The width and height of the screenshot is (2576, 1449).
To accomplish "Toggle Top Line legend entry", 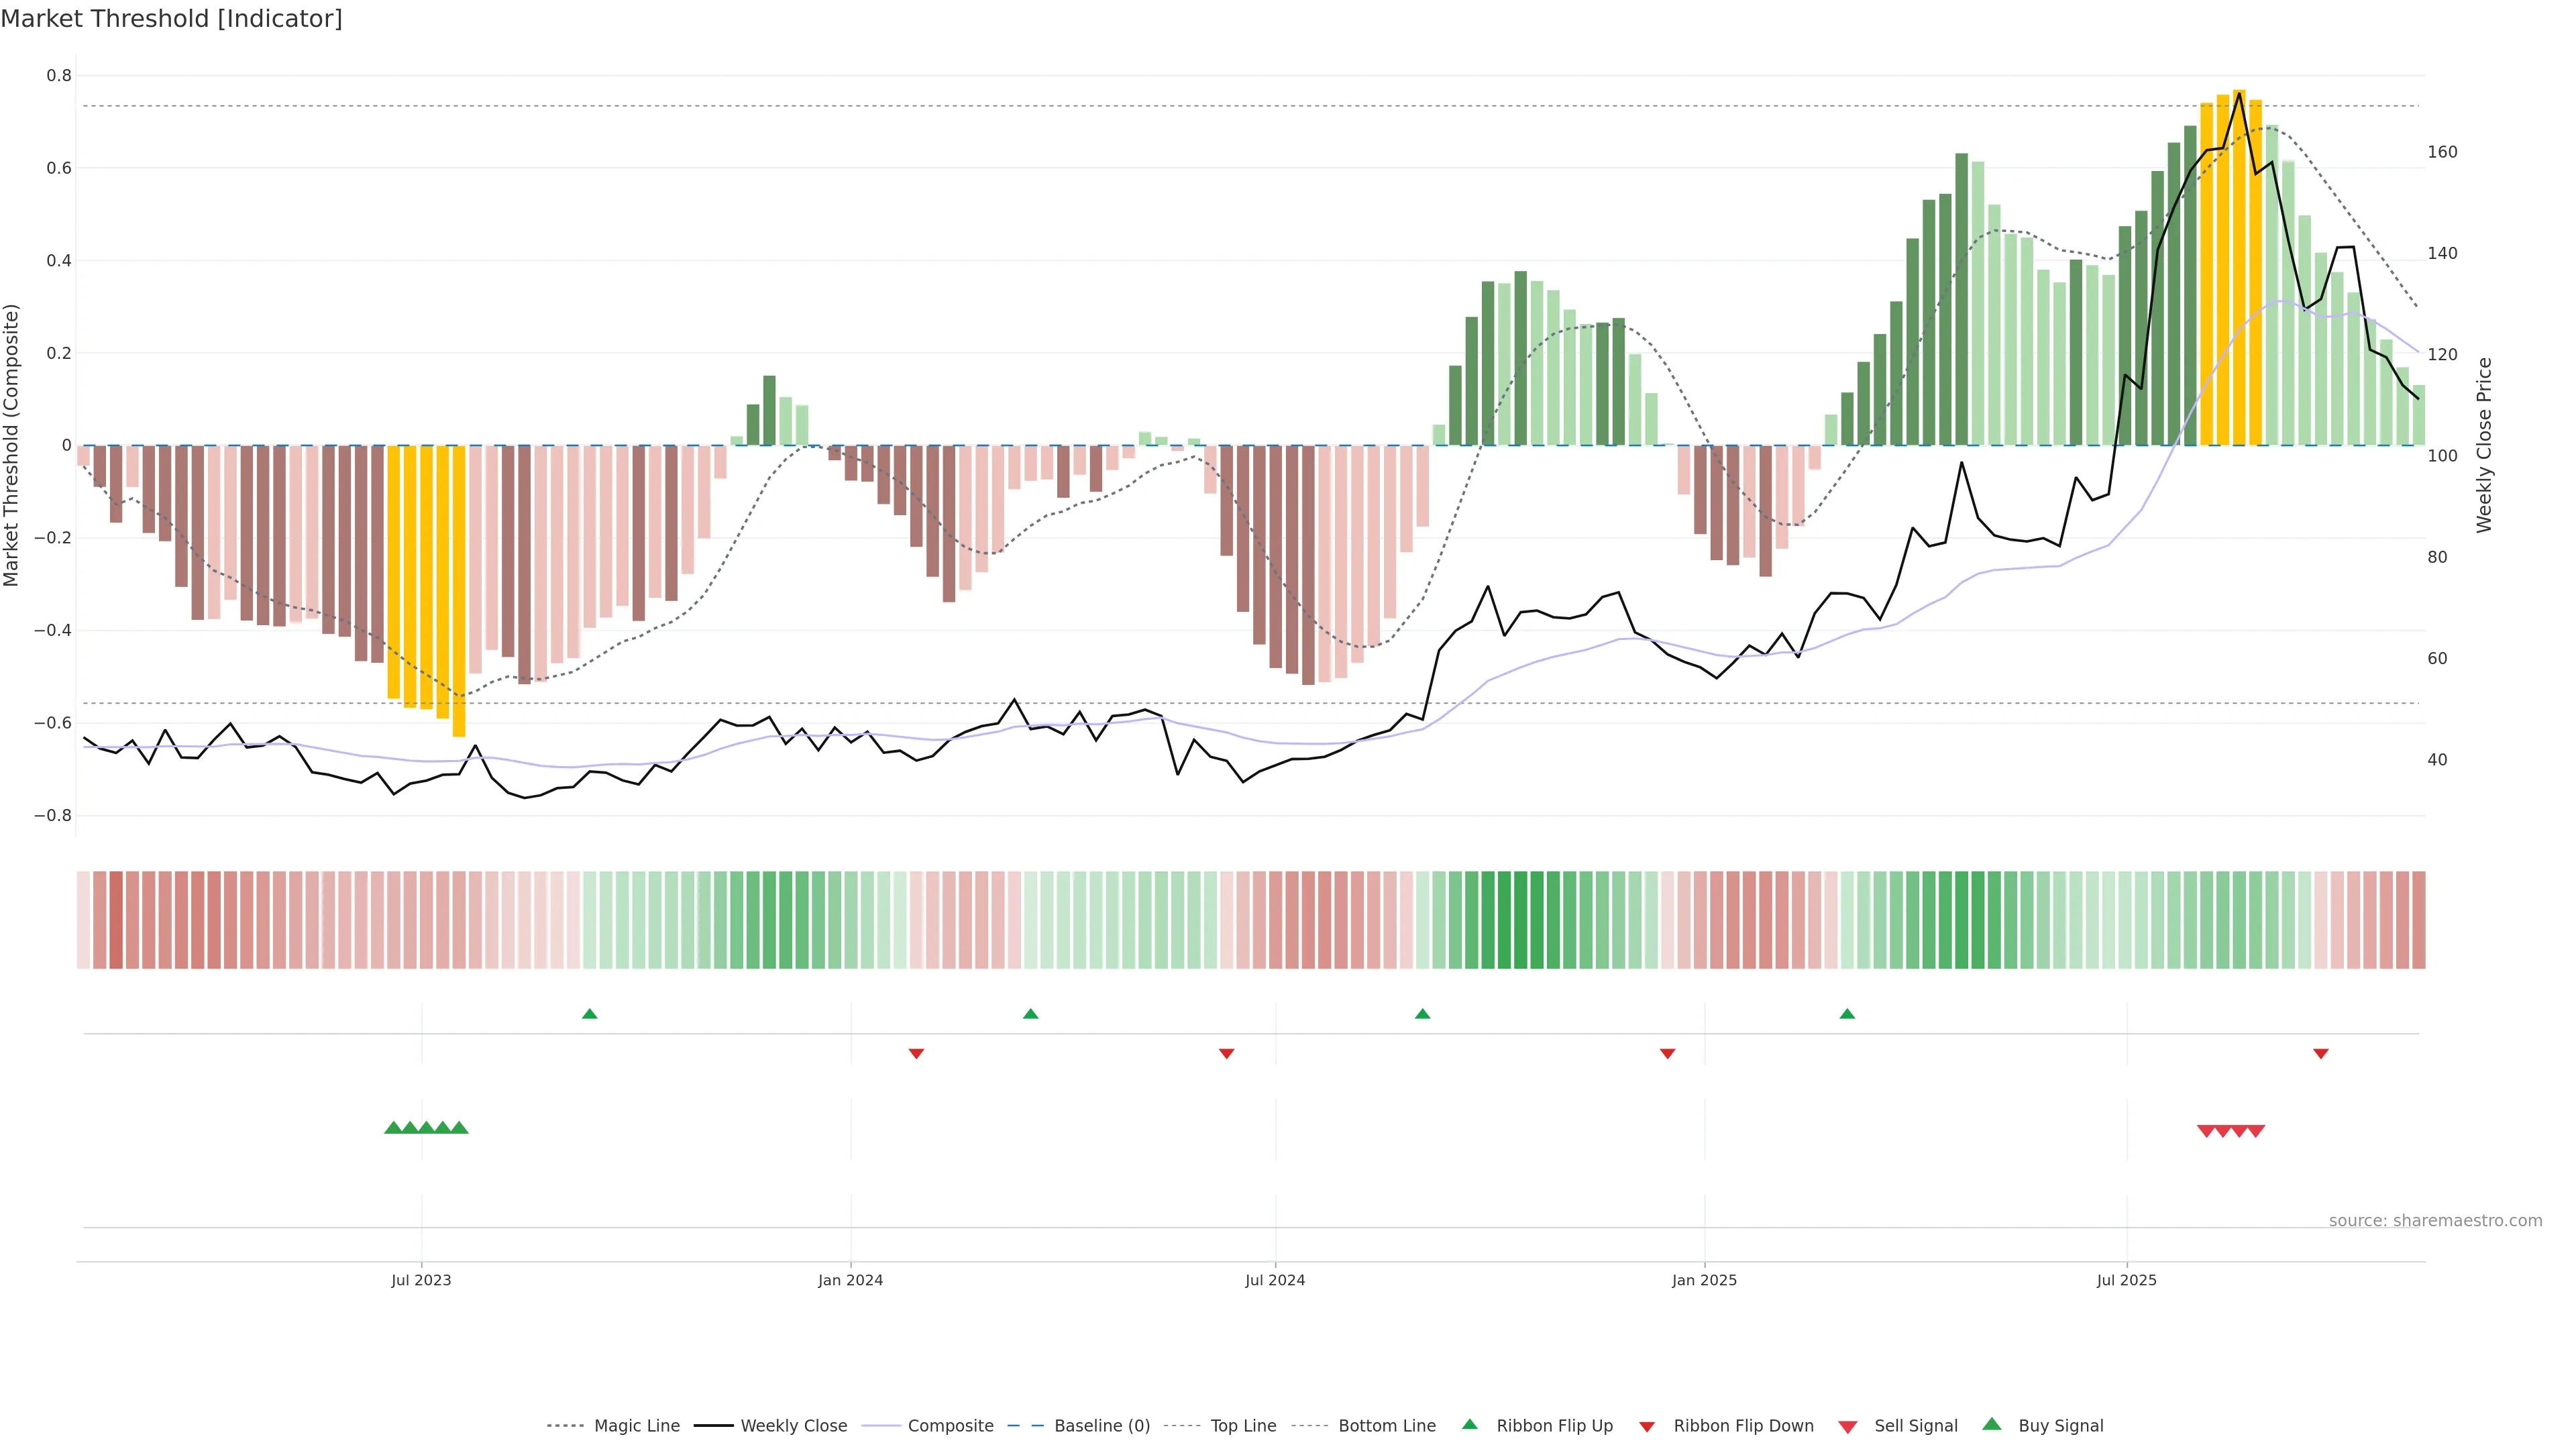I will [1243, 1426].
